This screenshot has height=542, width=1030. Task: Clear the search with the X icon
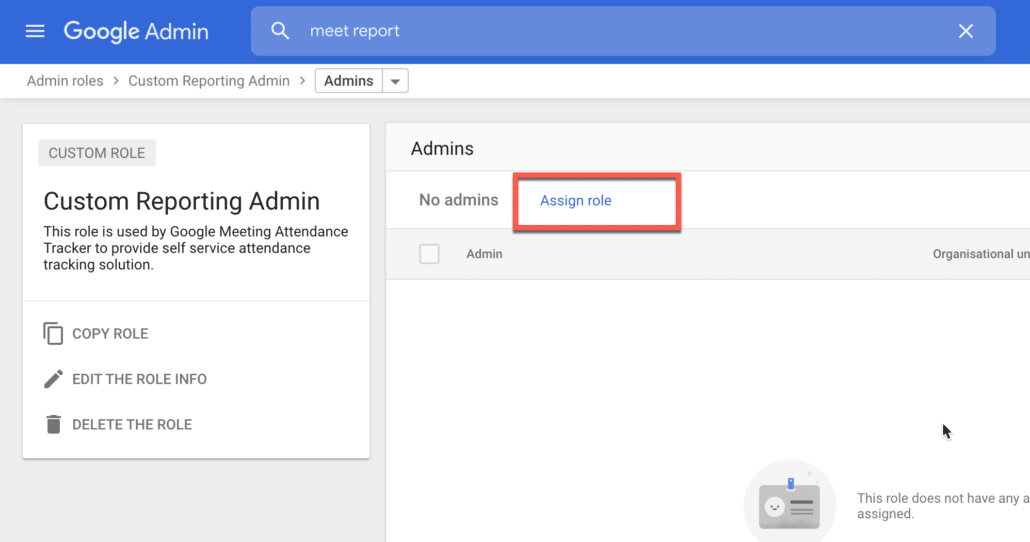pyautogui.click(x=966, y=31)
